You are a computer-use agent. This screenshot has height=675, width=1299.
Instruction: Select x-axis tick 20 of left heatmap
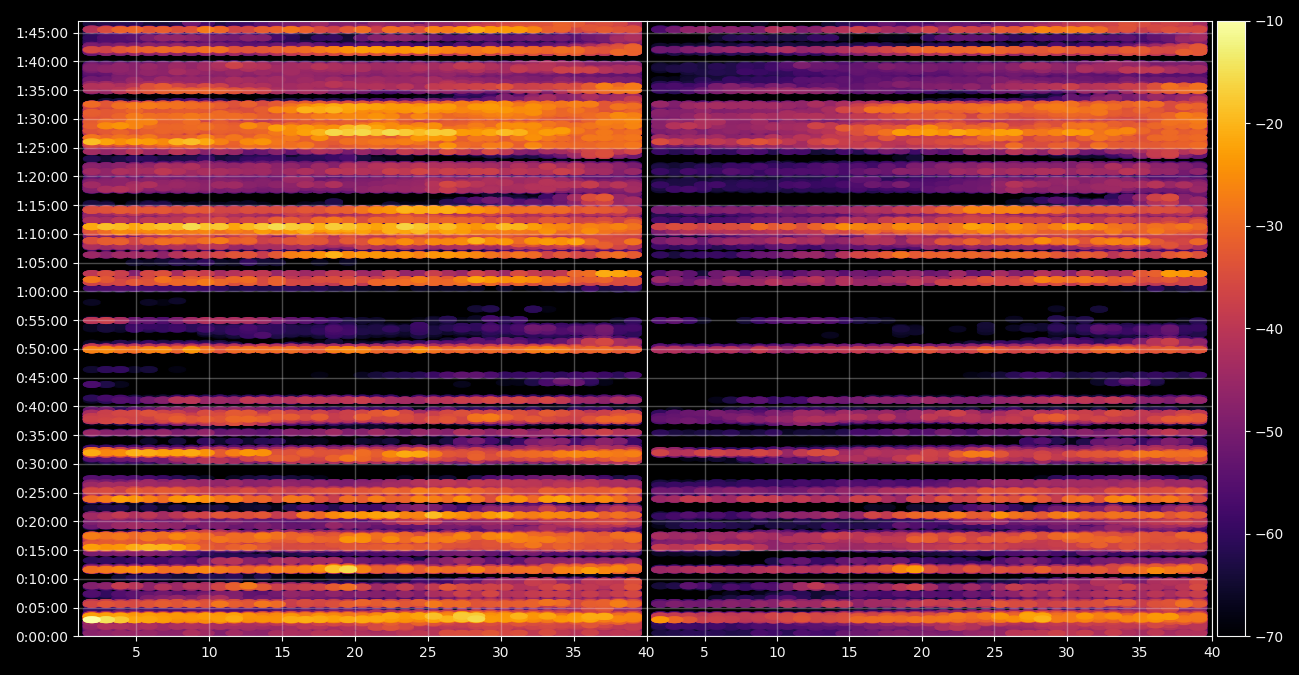[354, 653]
